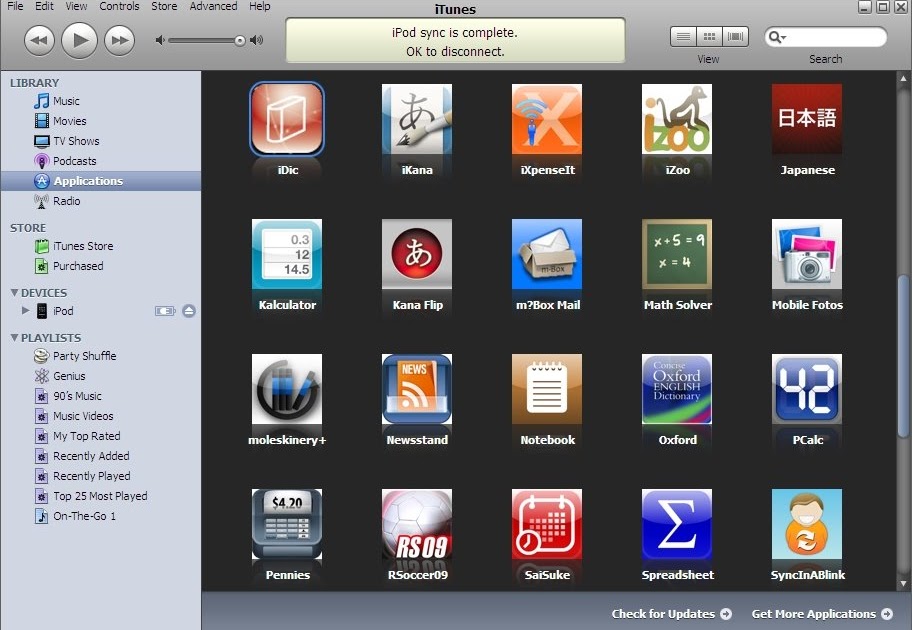912x630 pixels.
Task: Select the Kana Flip app icon
Action: [x=417, y=254]
